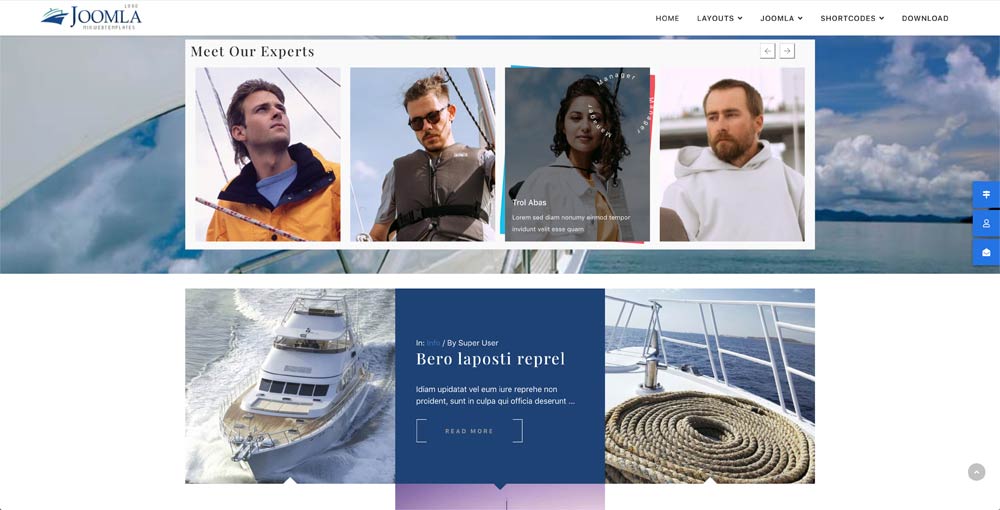Click the scroll-to-top arrow icon

pos(976,472)
